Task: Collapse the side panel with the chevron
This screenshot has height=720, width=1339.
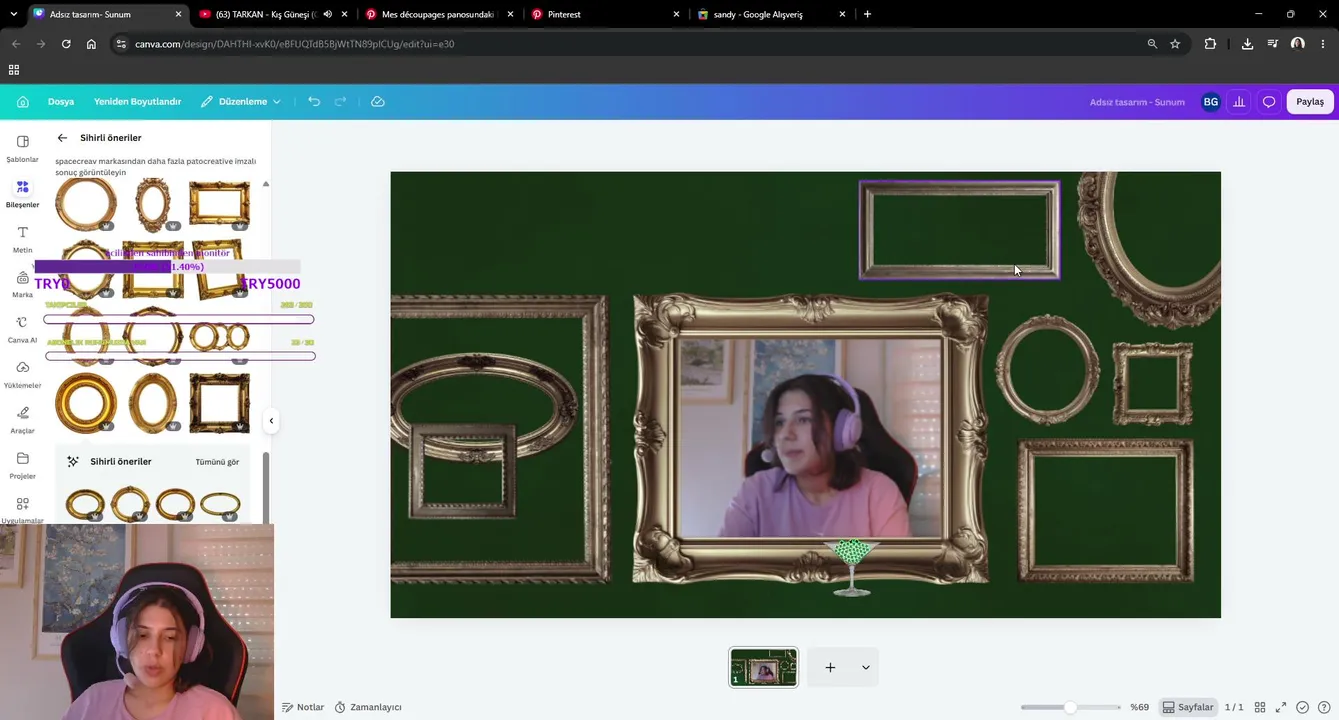Action: [x=271, y=421]
